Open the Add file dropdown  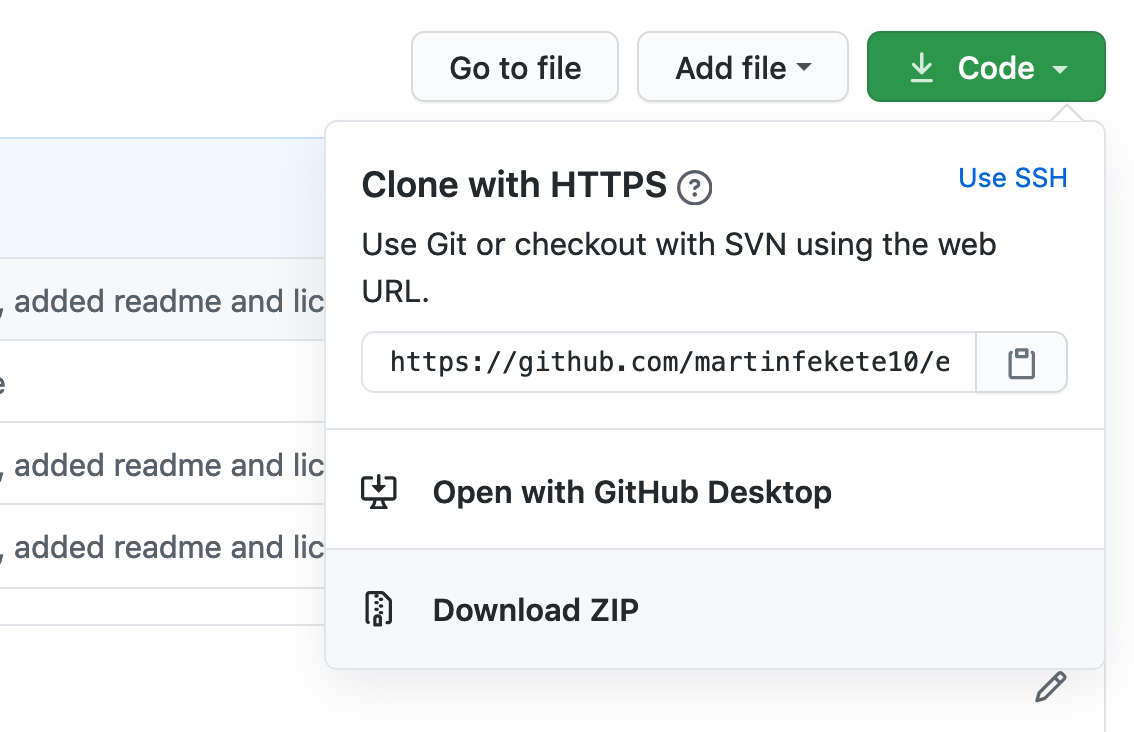click(743, 67)
